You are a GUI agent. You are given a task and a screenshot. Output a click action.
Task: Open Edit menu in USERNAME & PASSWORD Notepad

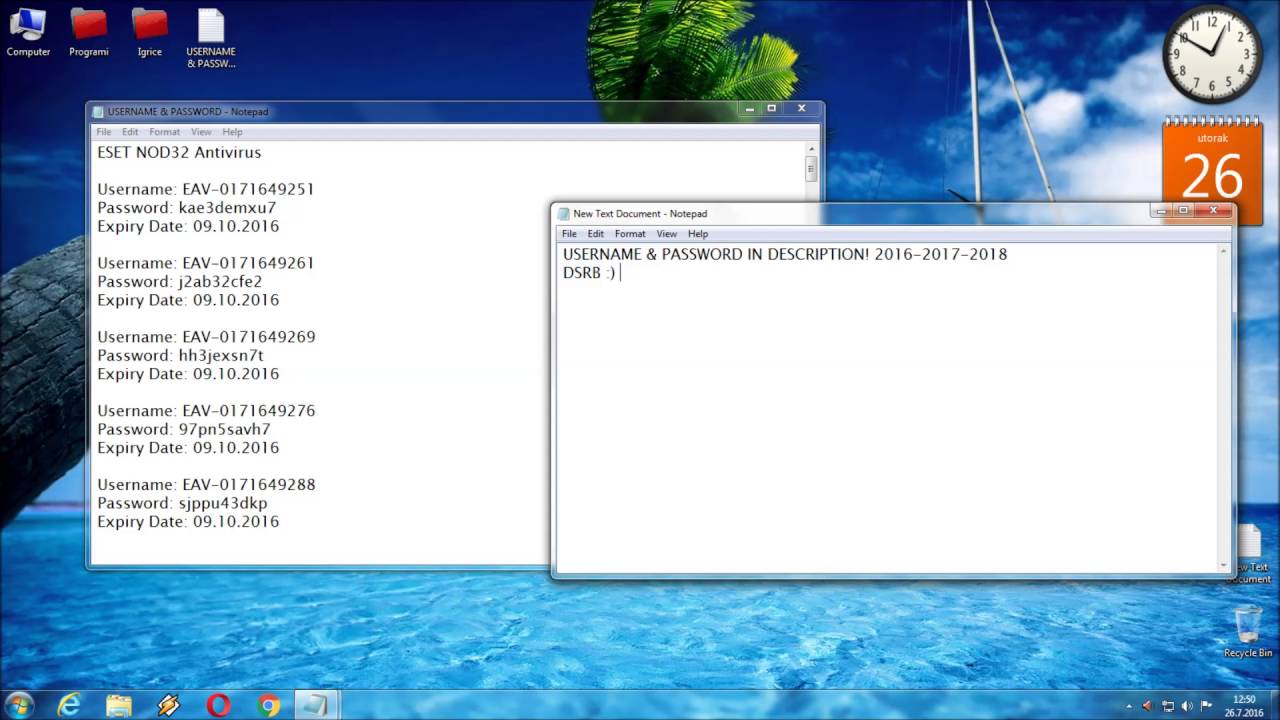(x=130, y=132)
